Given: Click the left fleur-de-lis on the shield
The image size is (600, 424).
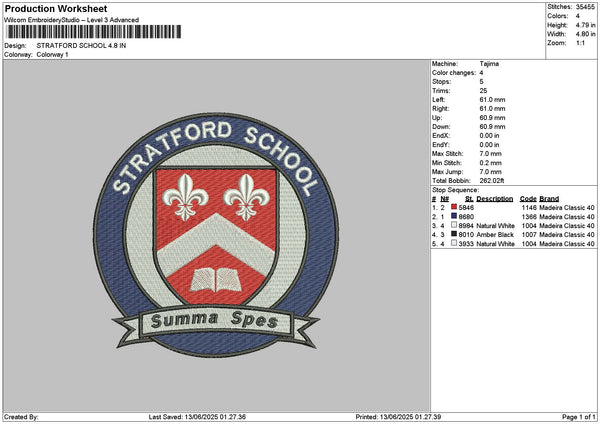Looking at the screenshot, I should [185, 195].
